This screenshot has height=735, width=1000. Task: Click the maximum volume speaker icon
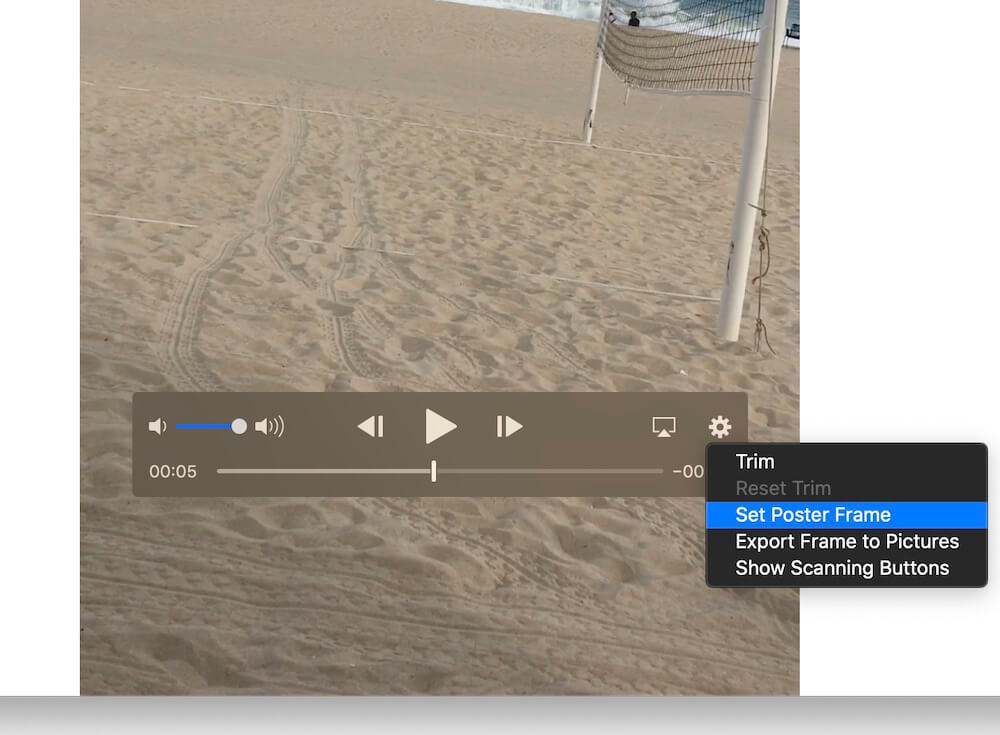click(x=270, y=426)
